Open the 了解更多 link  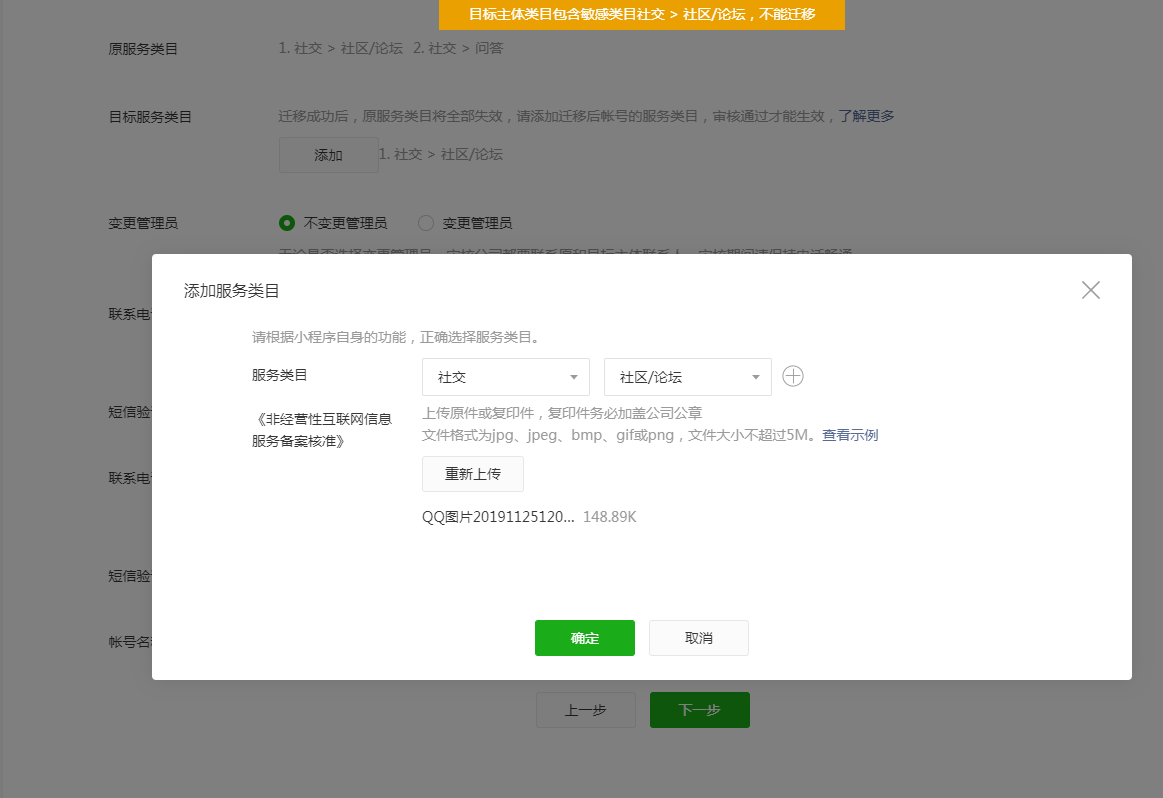coord(866,116)
